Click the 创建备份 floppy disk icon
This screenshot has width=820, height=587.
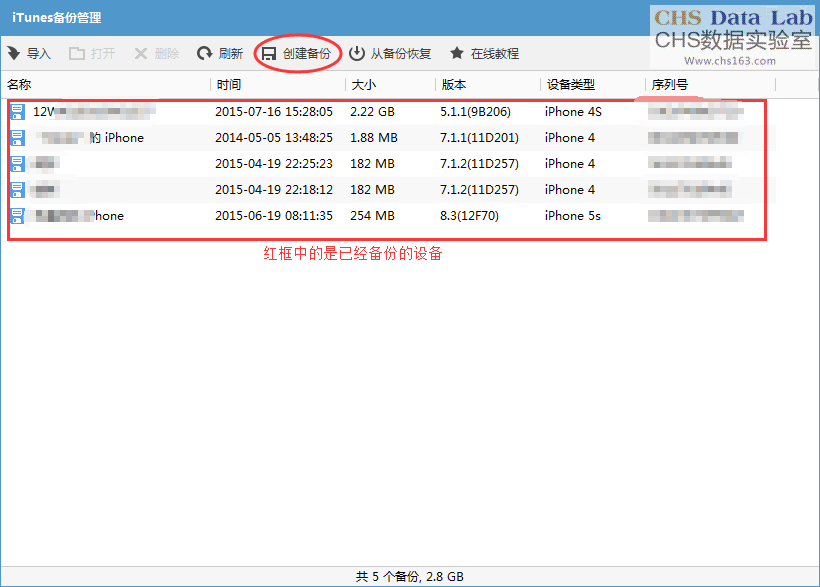(x=269, y=54)
